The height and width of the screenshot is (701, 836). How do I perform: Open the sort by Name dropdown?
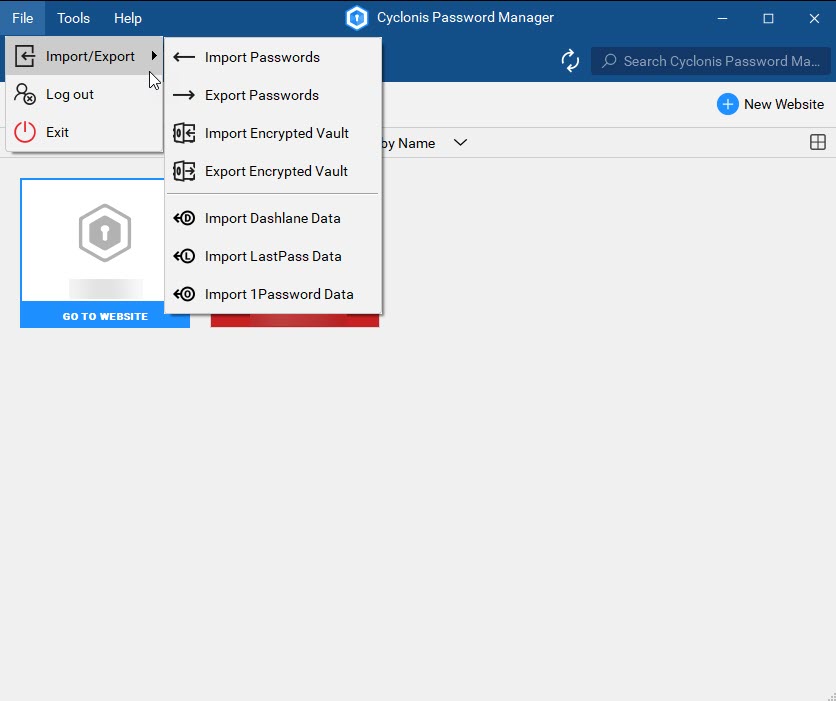coord(461,143)
